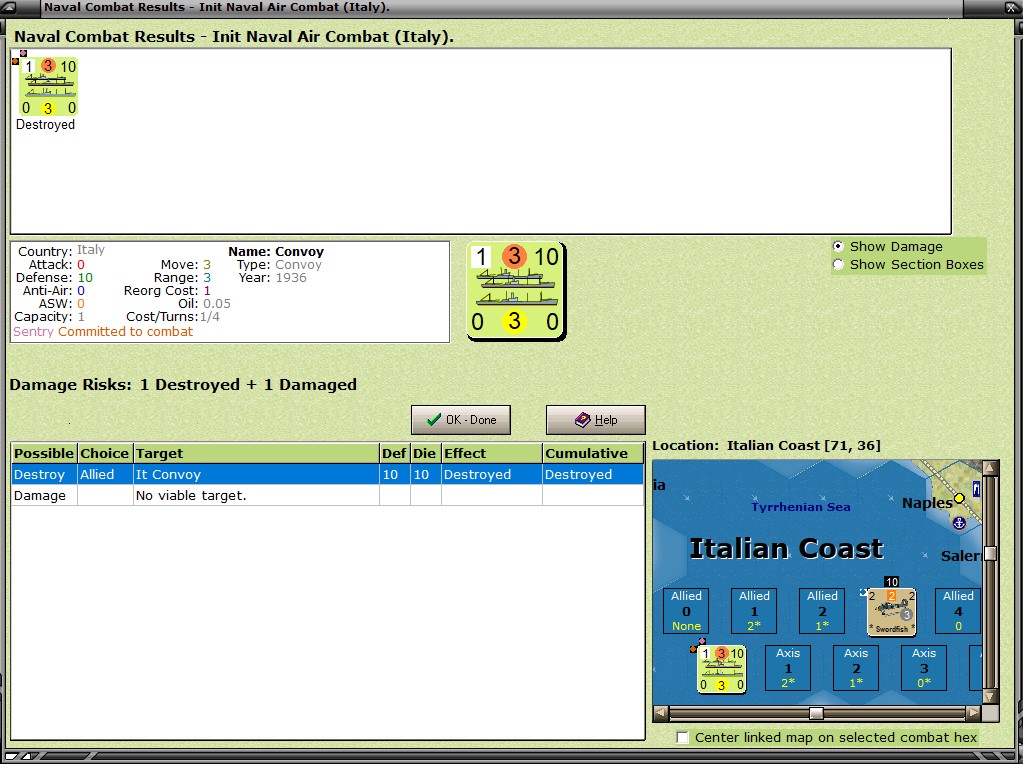Click the Allied choice cell
The image size is (1023, 764).
coord(104,474)
